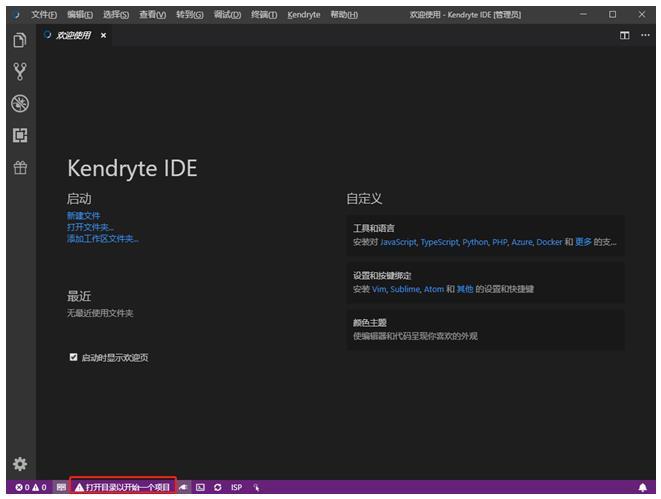Click 打开目录以开始一个项目 status warning
The height and width of the screenshot is (499, 661).
pyautogui.click(x=122, y=487)
